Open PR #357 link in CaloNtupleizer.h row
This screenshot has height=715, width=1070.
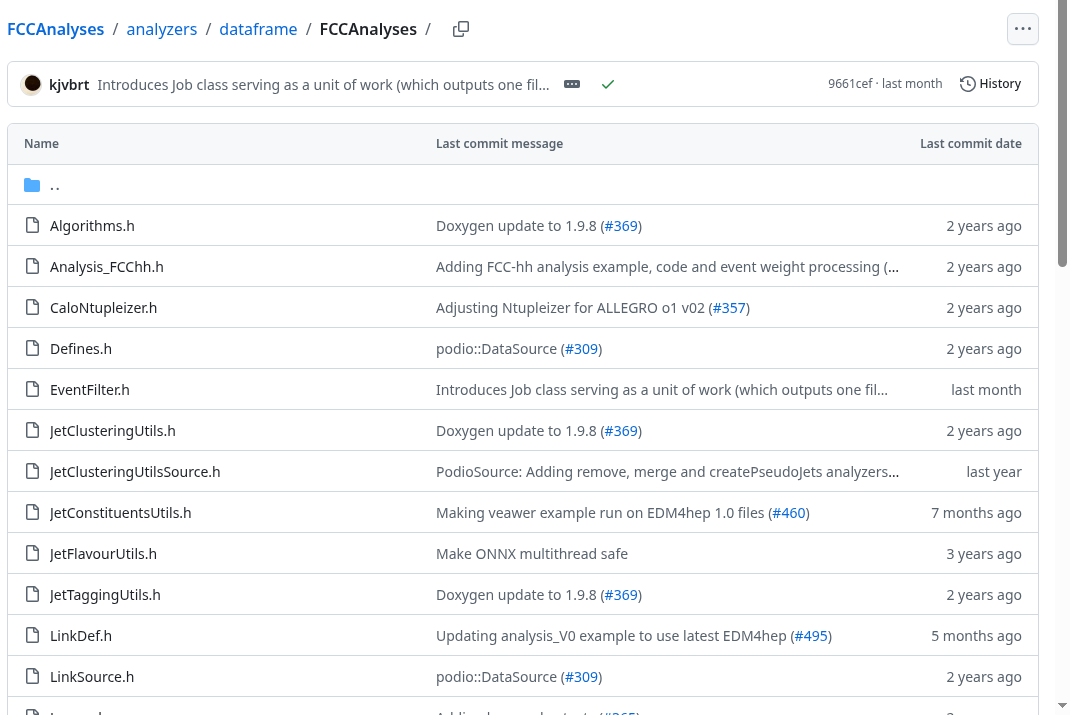coord(729,308)
